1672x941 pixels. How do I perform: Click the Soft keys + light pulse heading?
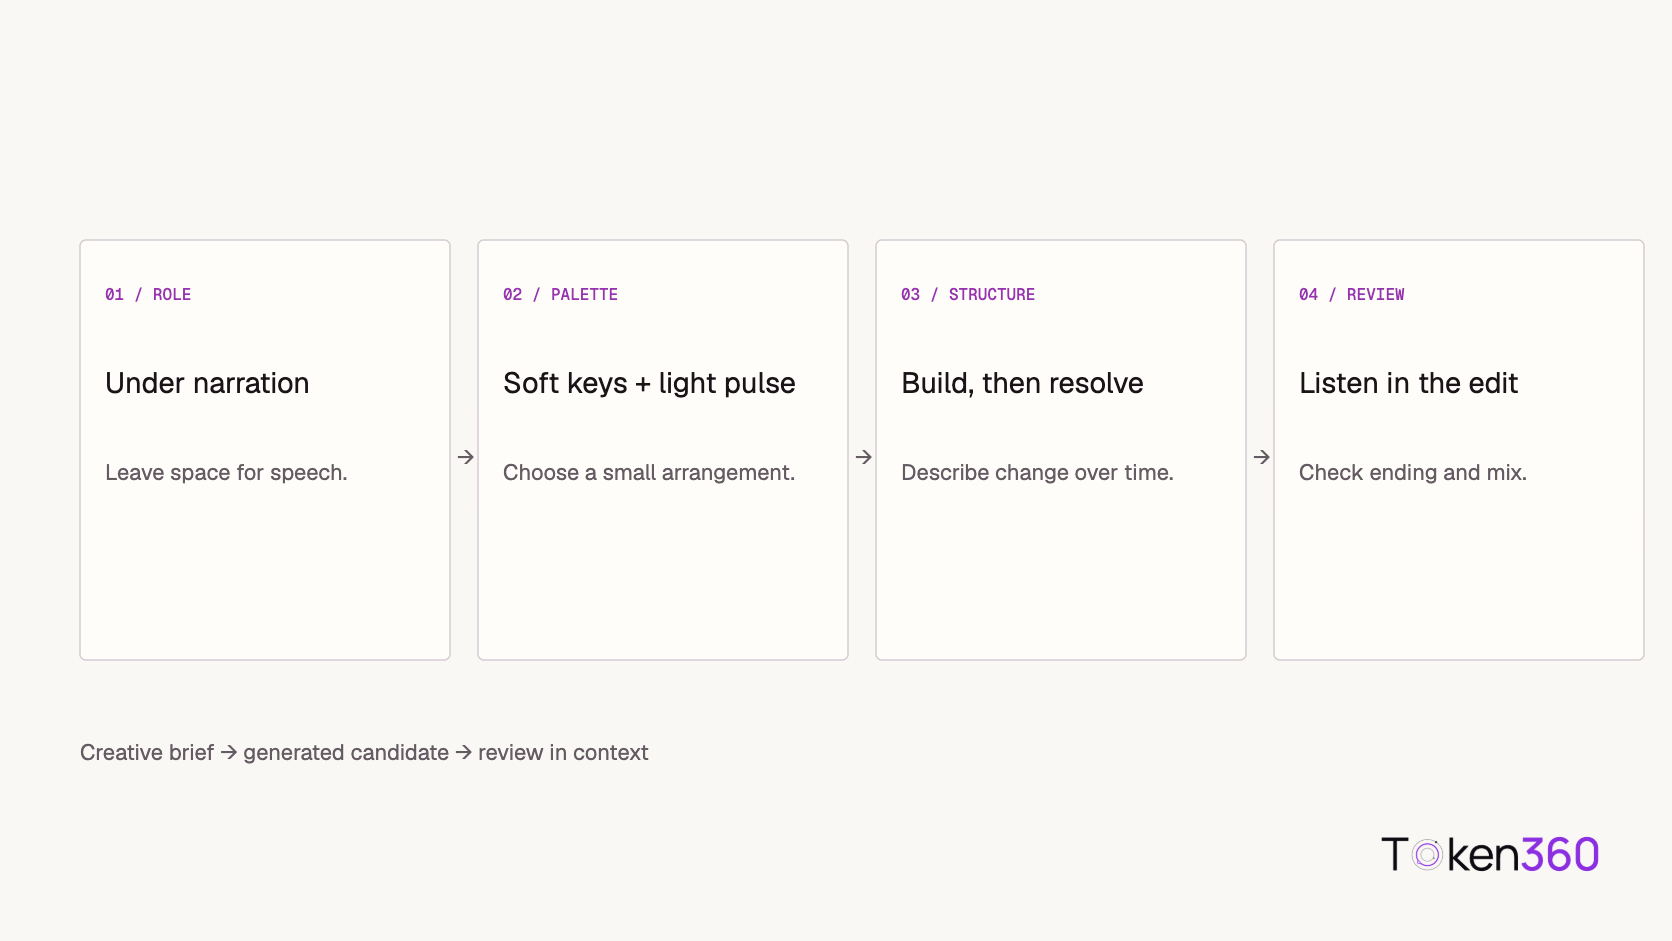coord(649,383)
